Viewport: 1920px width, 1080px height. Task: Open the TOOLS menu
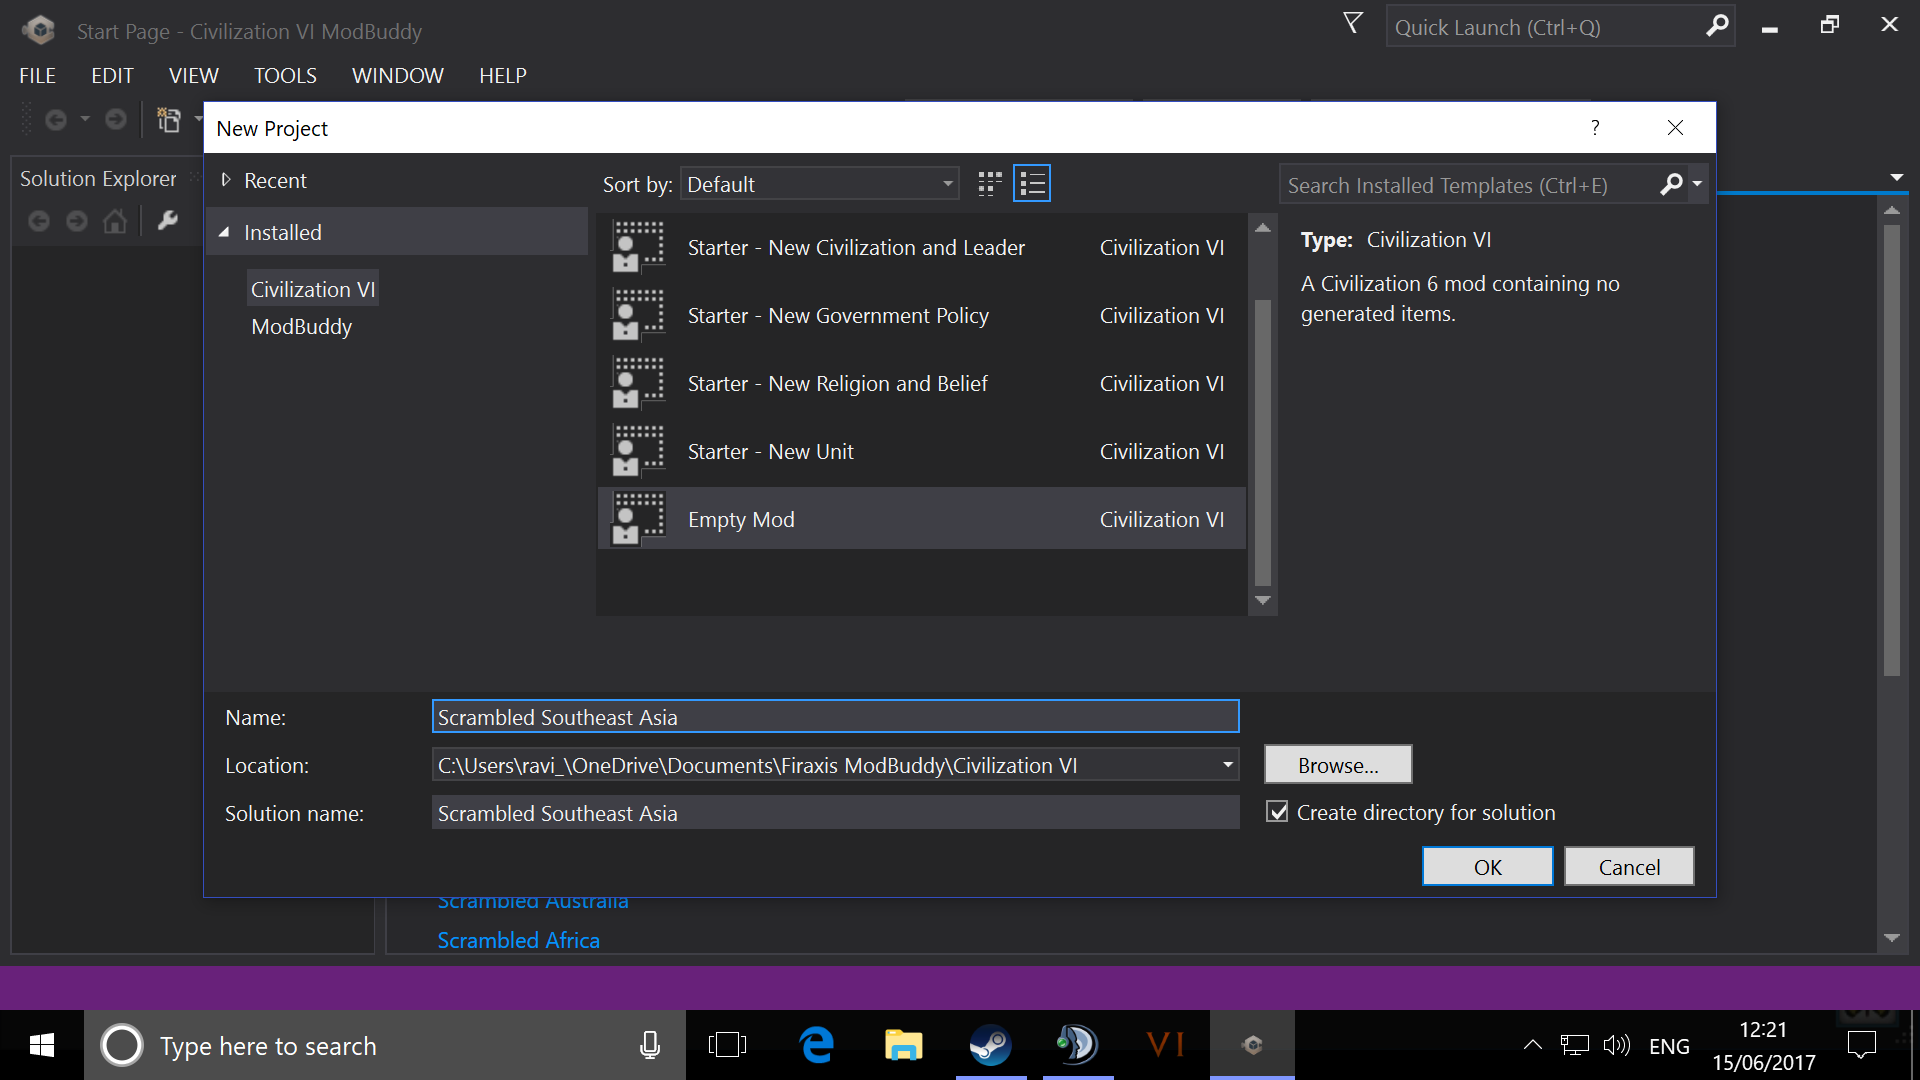click(x=285, y=76)
